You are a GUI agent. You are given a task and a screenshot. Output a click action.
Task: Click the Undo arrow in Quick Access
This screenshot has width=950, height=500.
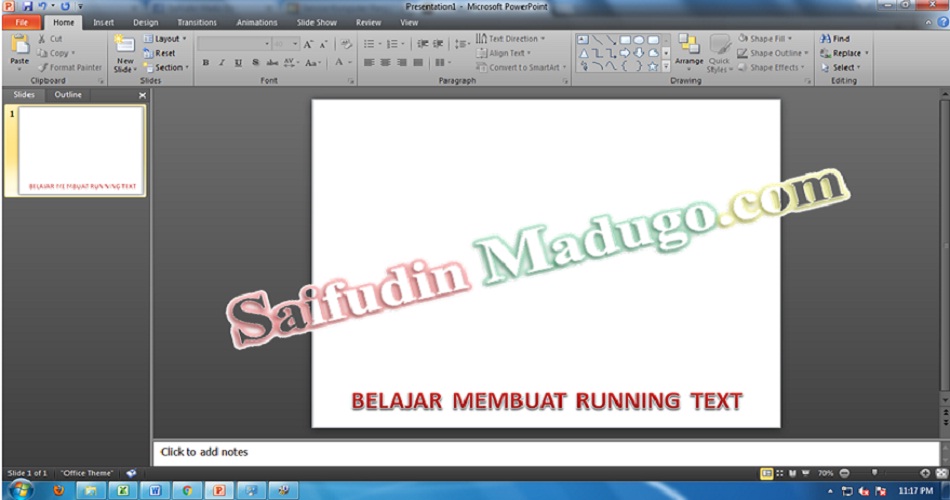(42, 6)
